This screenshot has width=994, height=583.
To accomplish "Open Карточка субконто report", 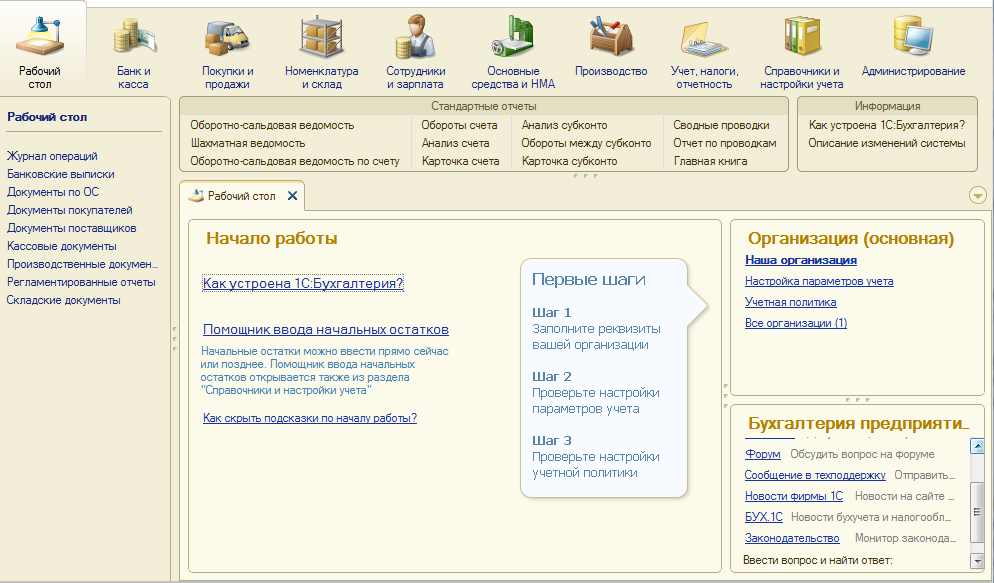I will click(569, 162).
